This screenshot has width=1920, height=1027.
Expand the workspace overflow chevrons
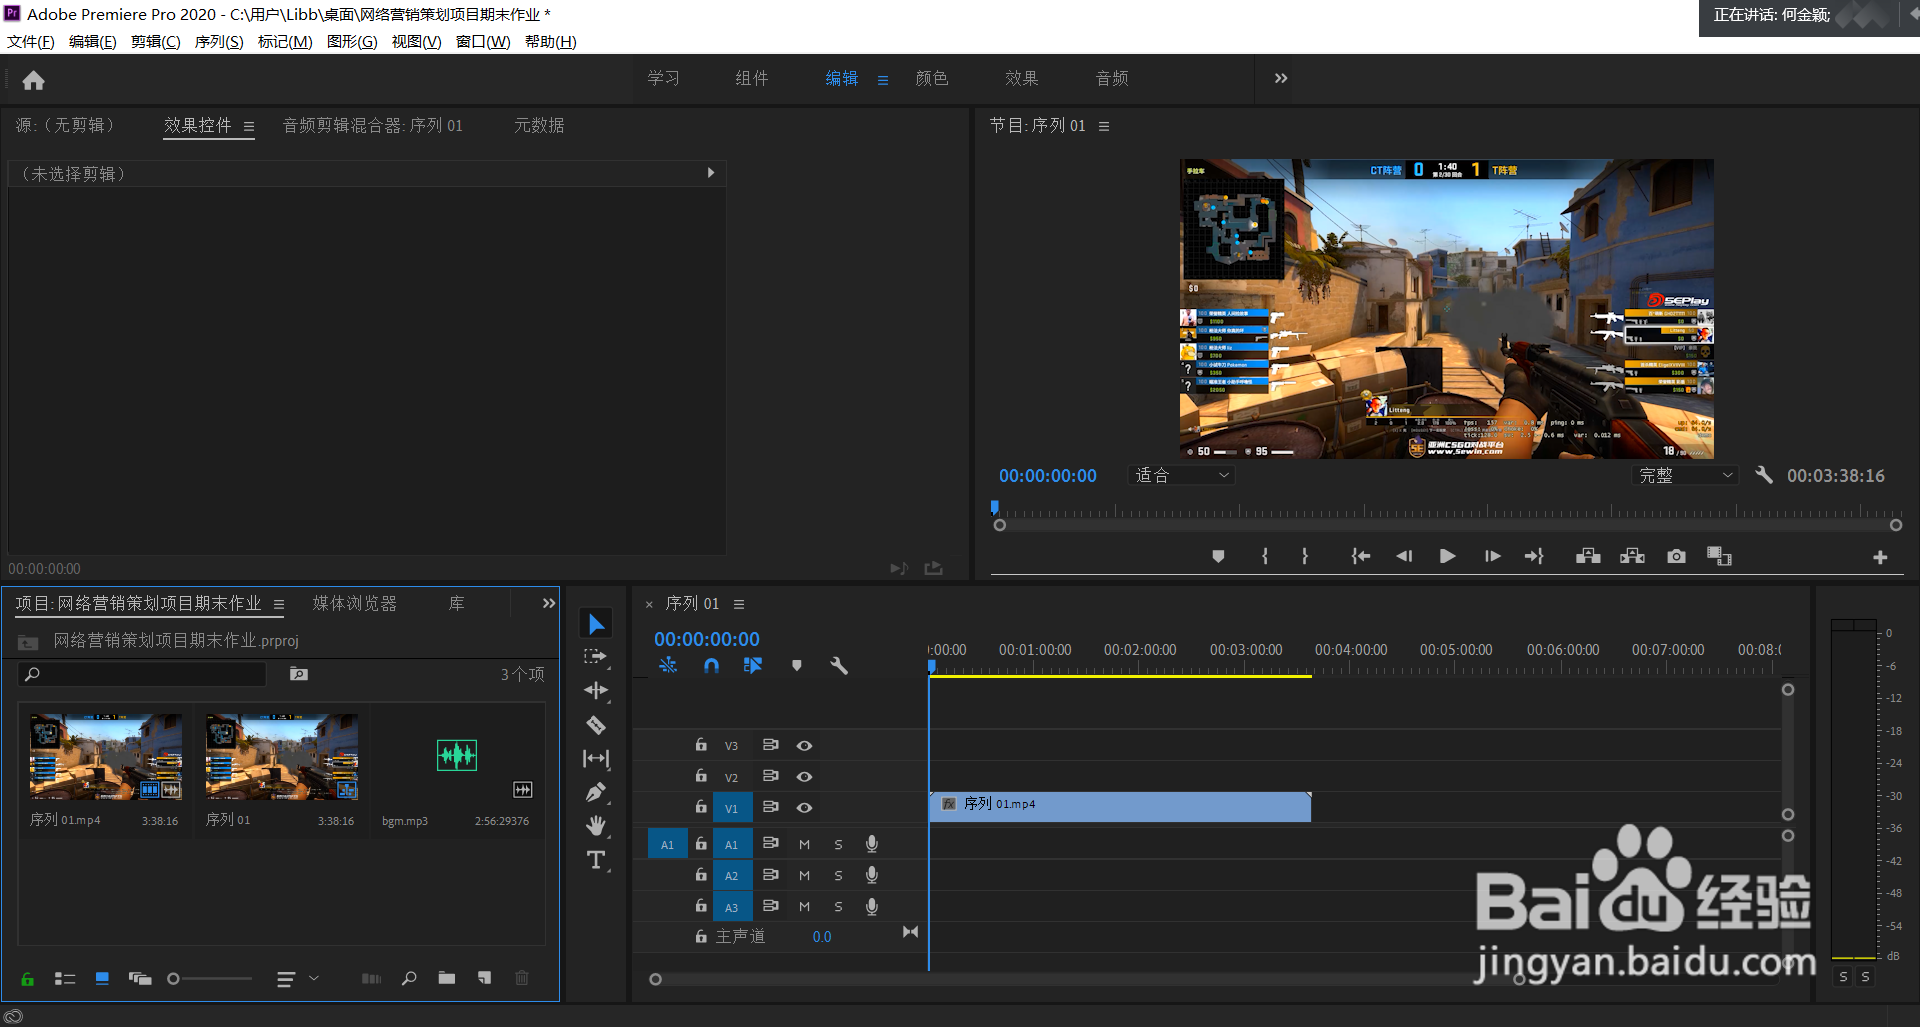[1281, 78]
